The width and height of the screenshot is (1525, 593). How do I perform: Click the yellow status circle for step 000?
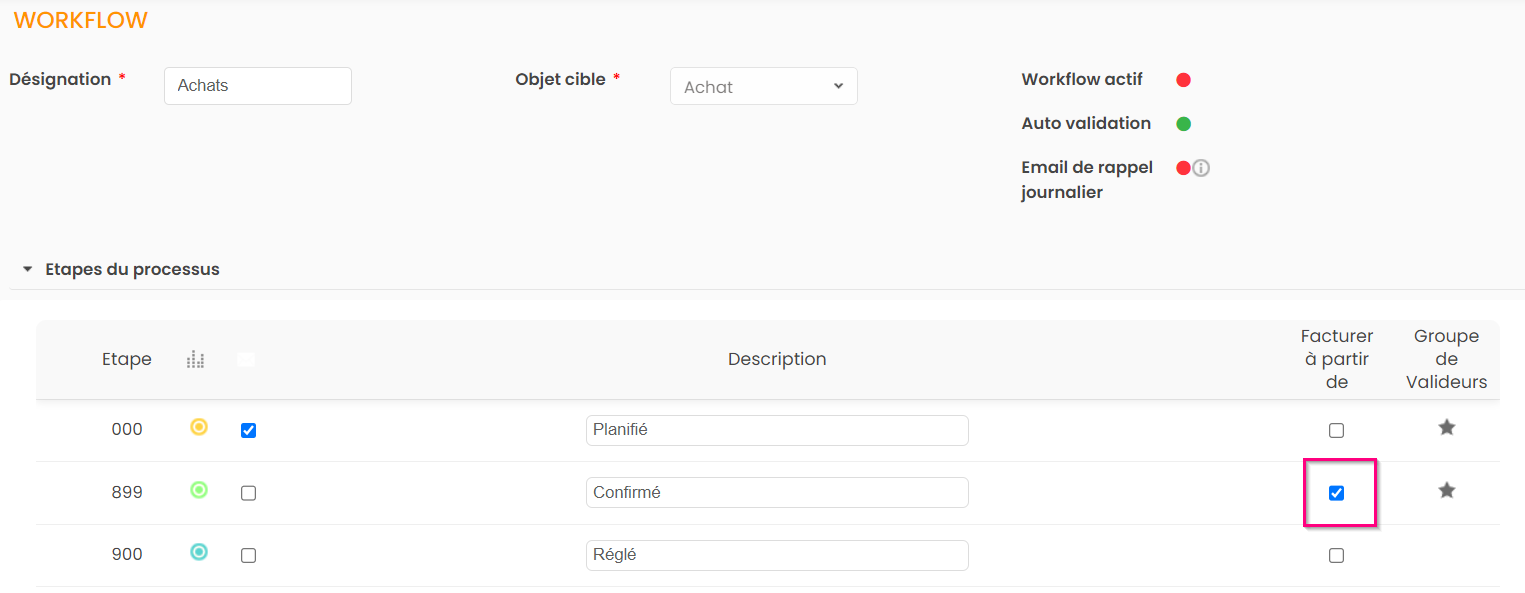point(199,428)
